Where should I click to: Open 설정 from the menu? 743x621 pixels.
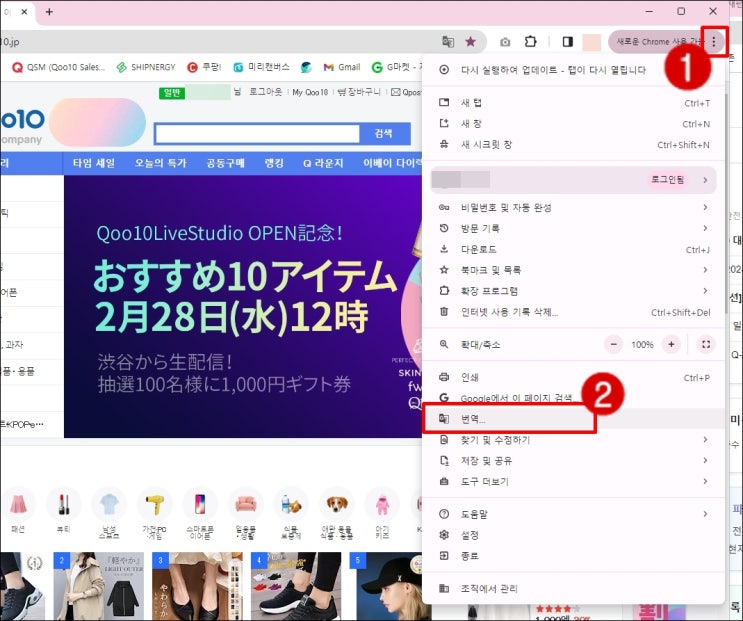(573, 535)
